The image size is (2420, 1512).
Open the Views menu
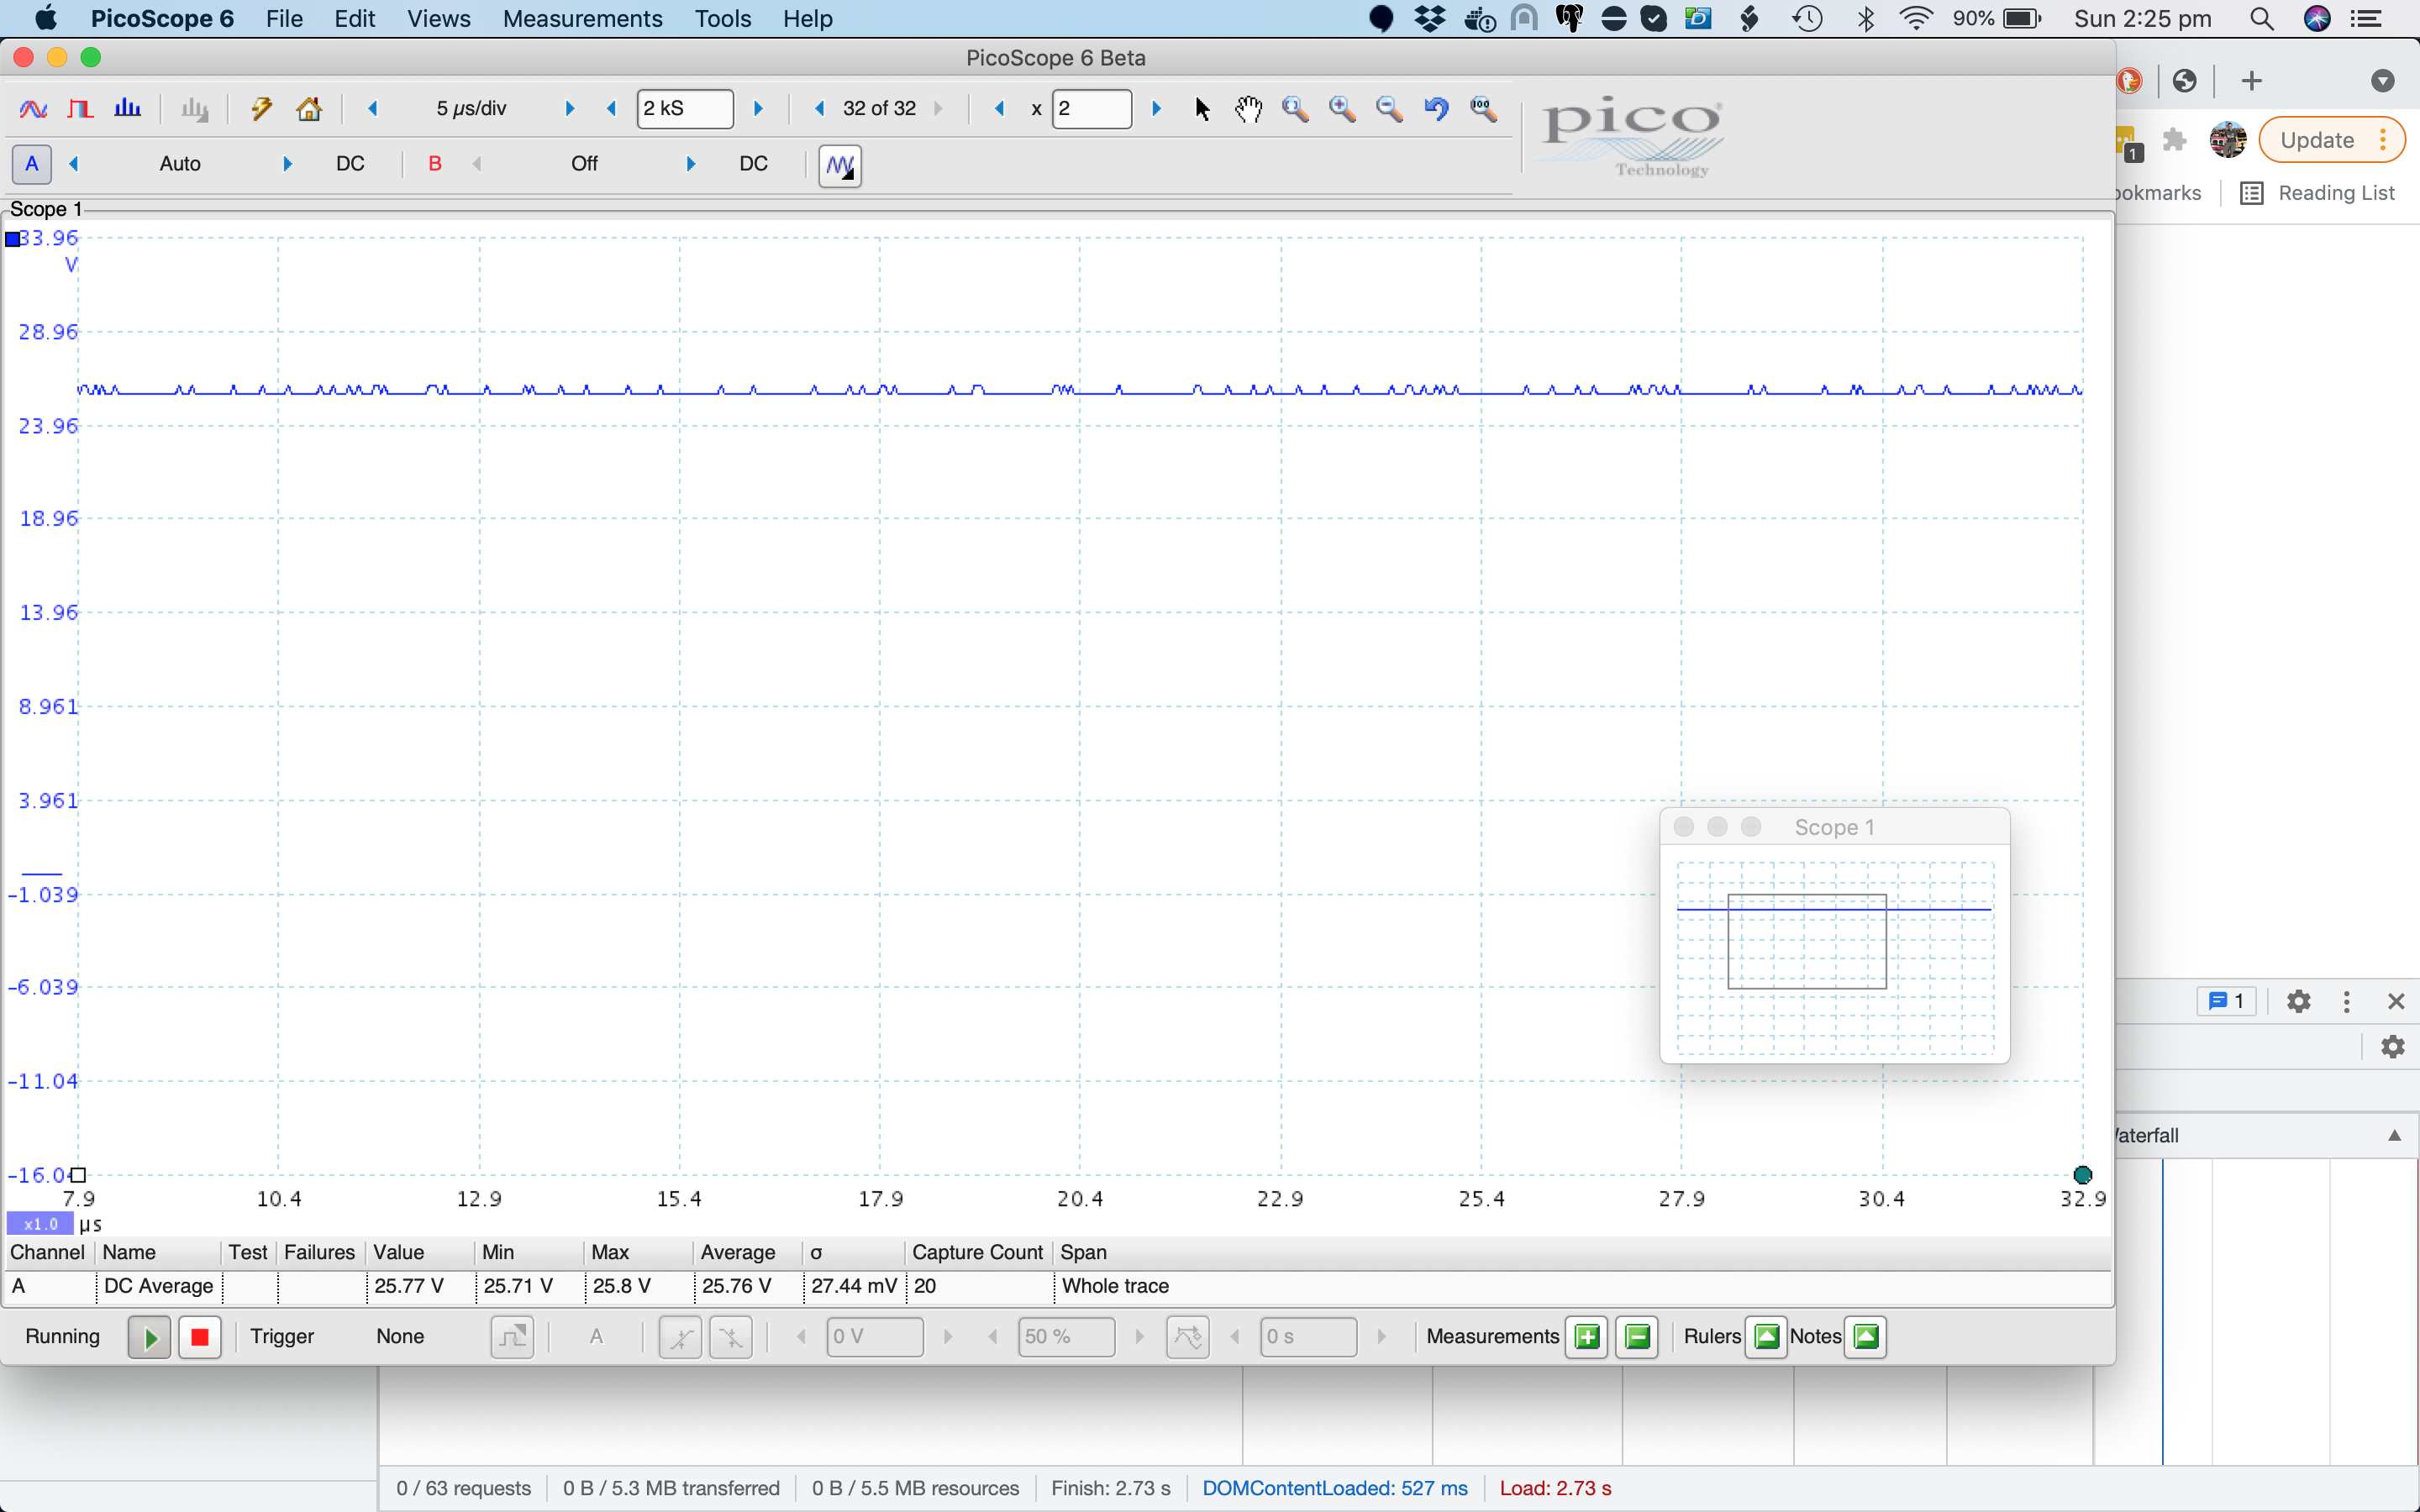click(x=438, y=19)
